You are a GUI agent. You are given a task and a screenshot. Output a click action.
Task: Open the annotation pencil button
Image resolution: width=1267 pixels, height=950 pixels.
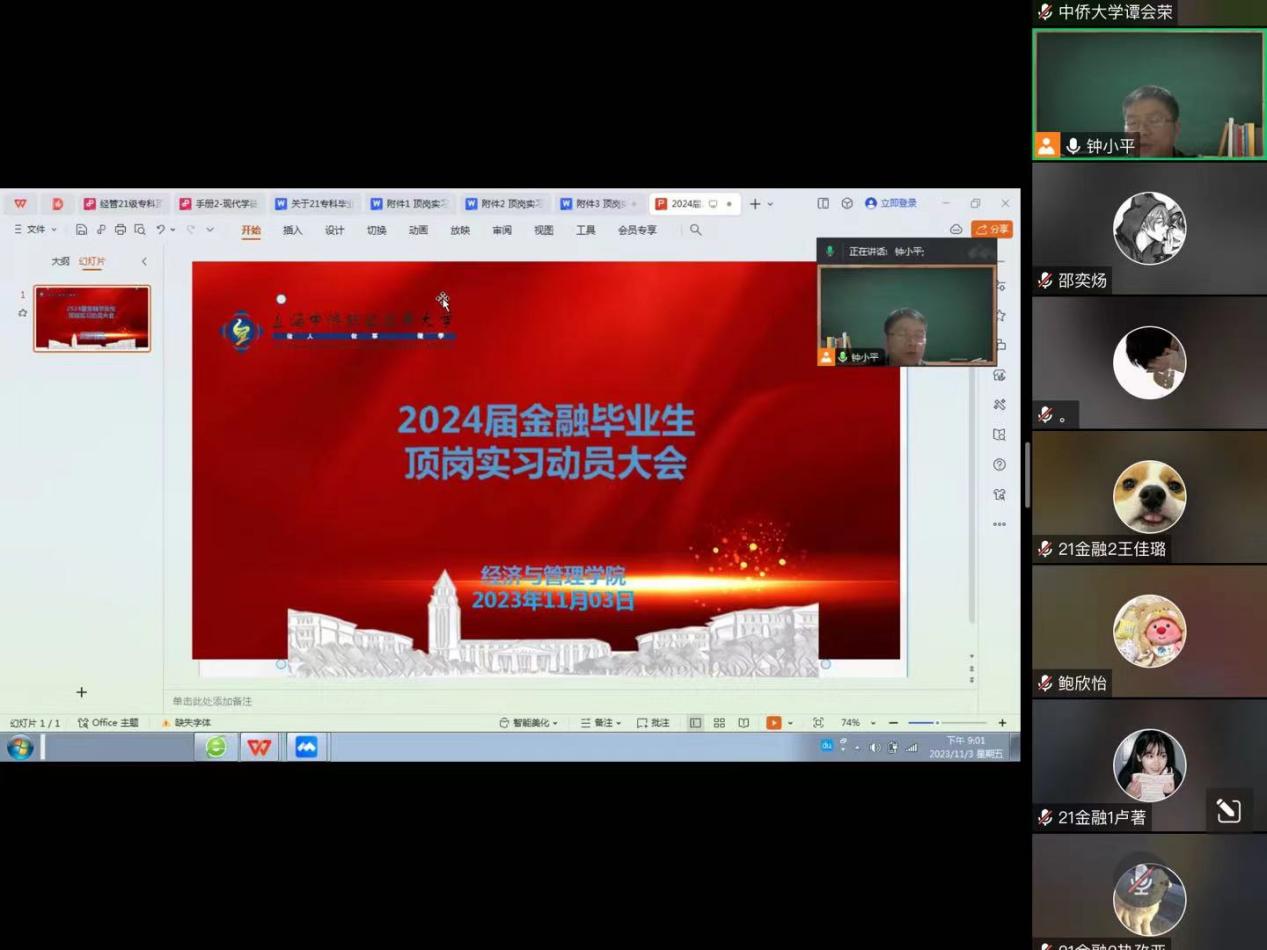pos(1228,811)
